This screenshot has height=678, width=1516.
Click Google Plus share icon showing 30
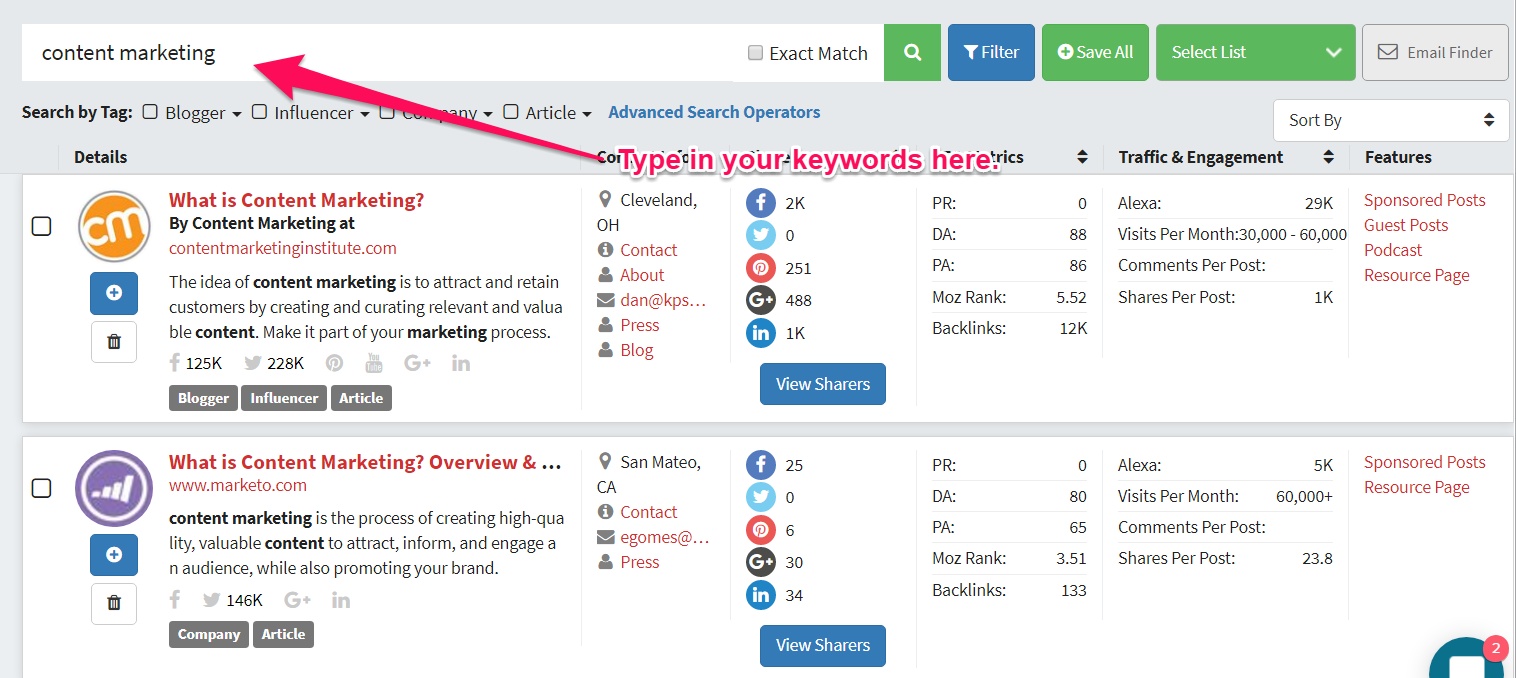coord(761,562)
